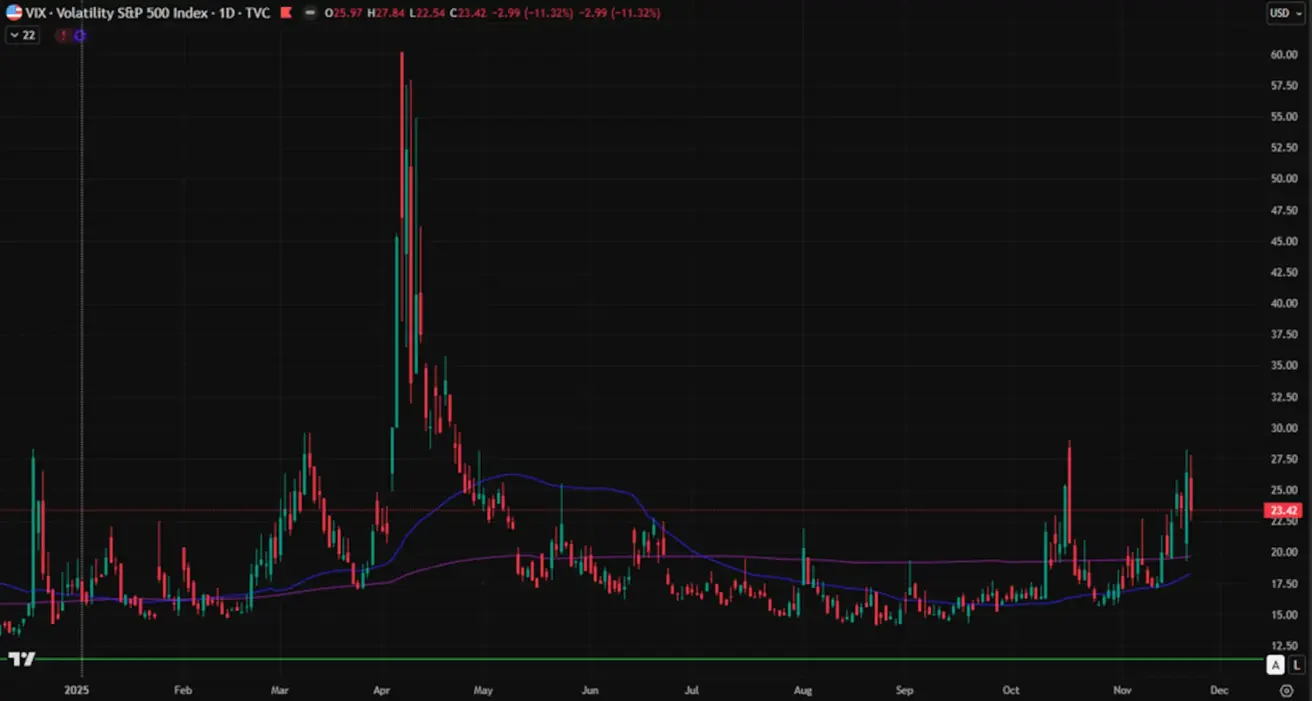This screenshot has height=701, width=1312.
Task: Click the Apr label on the time axis
Action: (381, 690)
